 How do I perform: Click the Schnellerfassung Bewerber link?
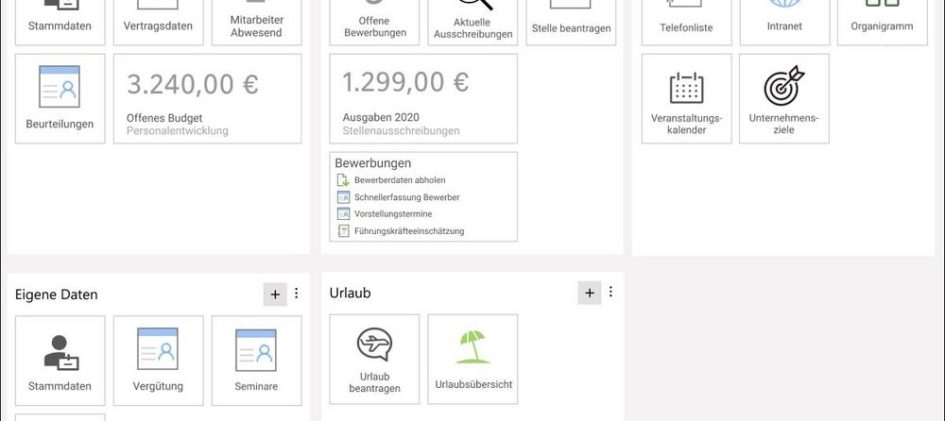point(407,197)
